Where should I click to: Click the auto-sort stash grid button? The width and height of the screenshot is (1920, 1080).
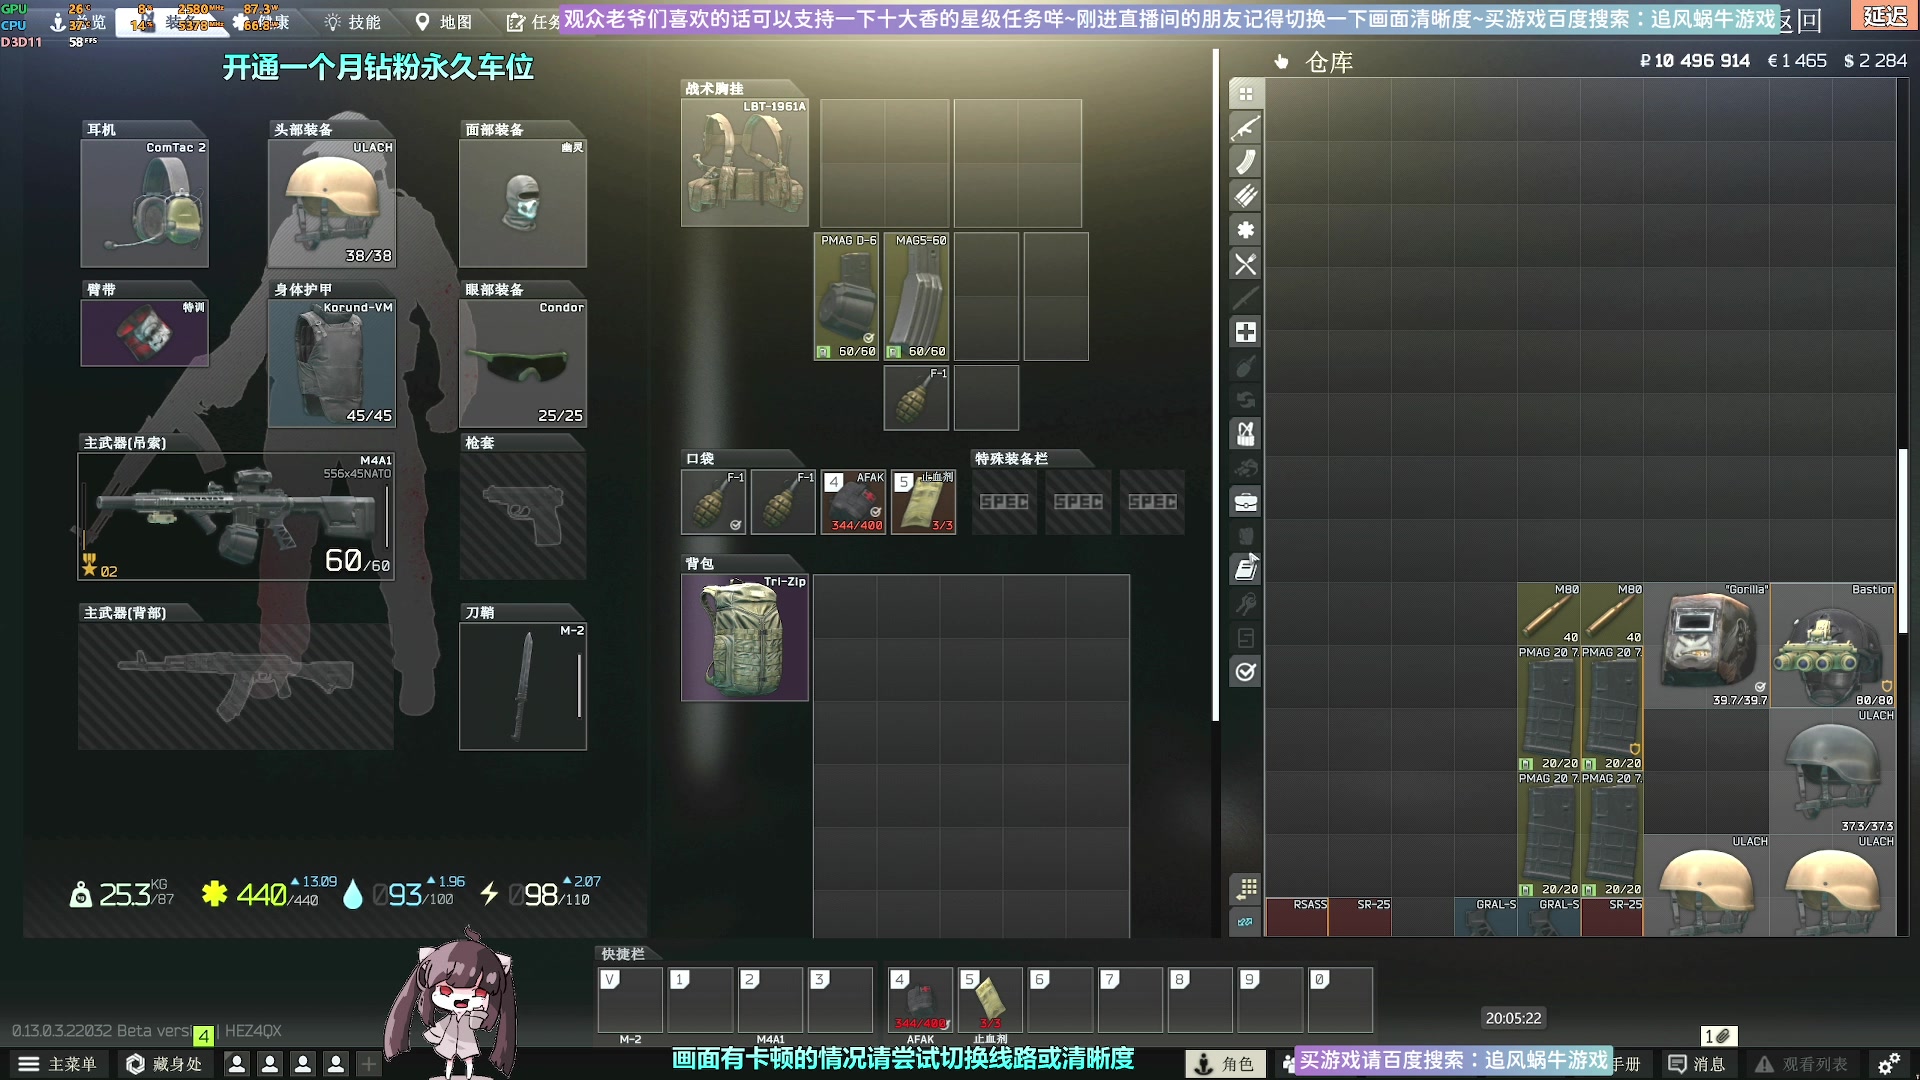click(x=1246, y=888)
